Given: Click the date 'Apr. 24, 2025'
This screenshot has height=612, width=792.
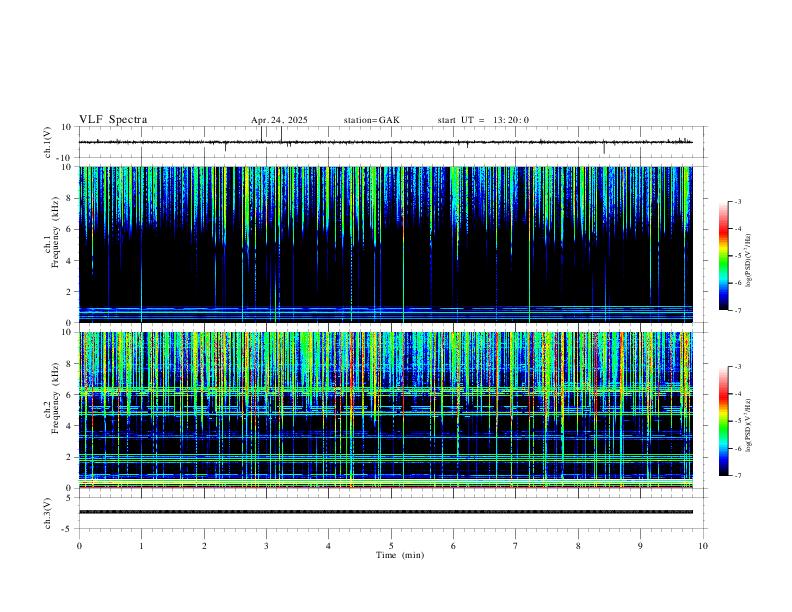Looking at the screenshot, I should [x=279, y=120].
